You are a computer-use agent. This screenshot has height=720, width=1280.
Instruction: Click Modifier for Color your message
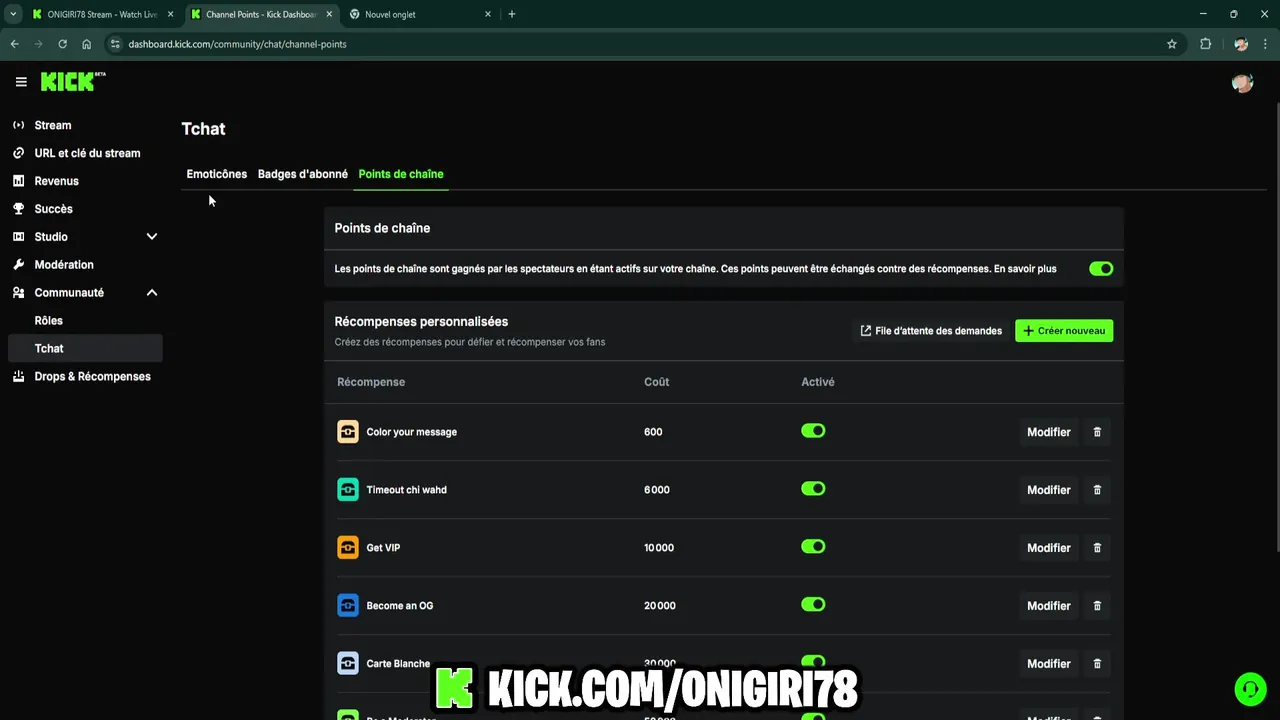coord(1049,432)
